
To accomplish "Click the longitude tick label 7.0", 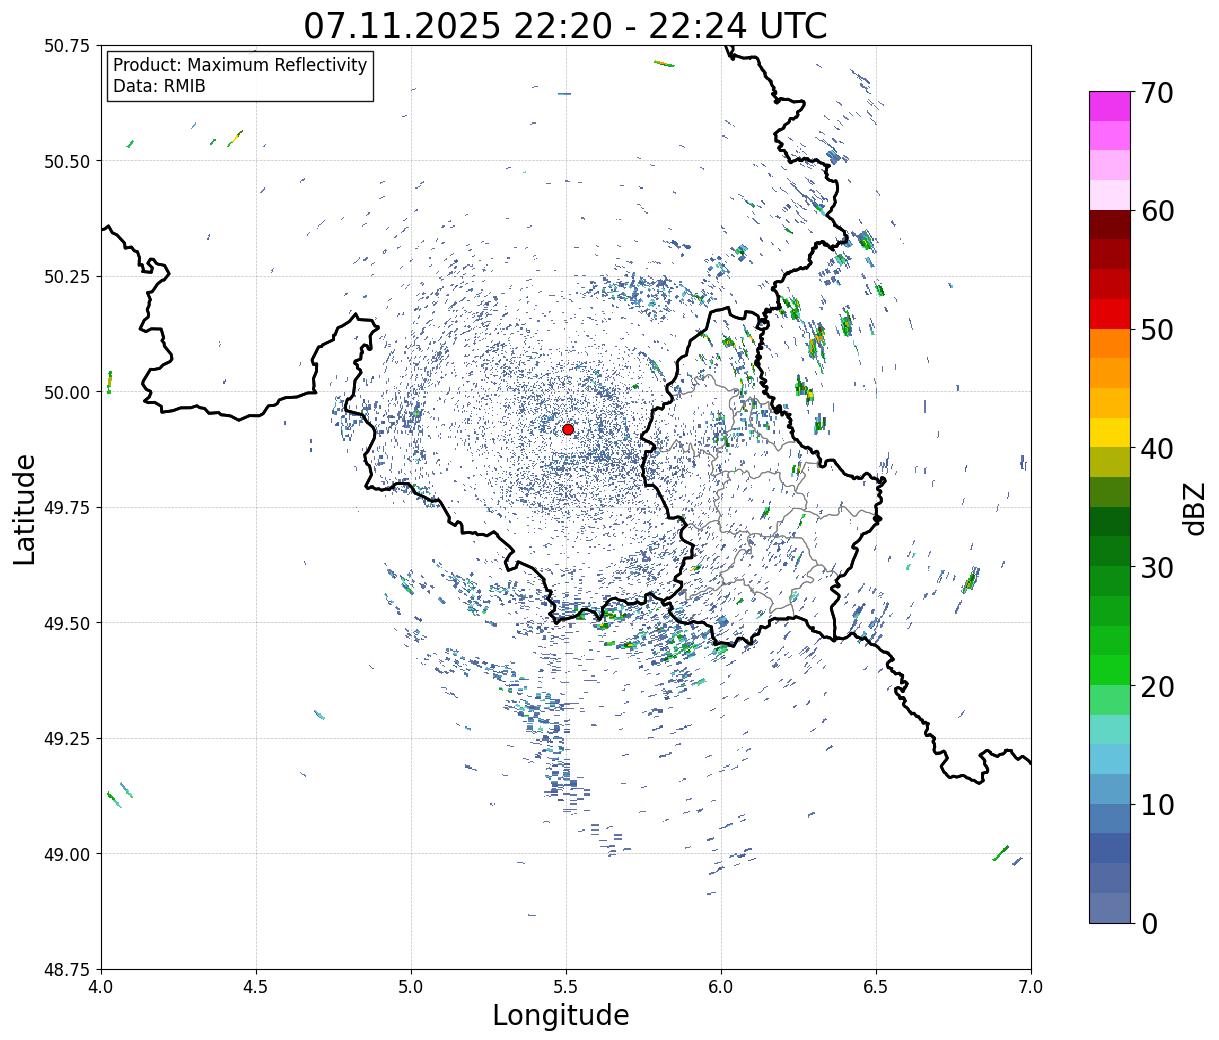I will tap(1031, 987).
